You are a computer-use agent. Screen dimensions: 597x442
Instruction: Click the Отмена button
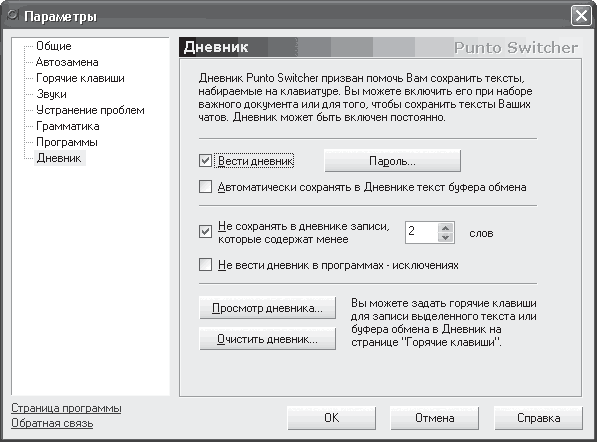pos(435,418)
